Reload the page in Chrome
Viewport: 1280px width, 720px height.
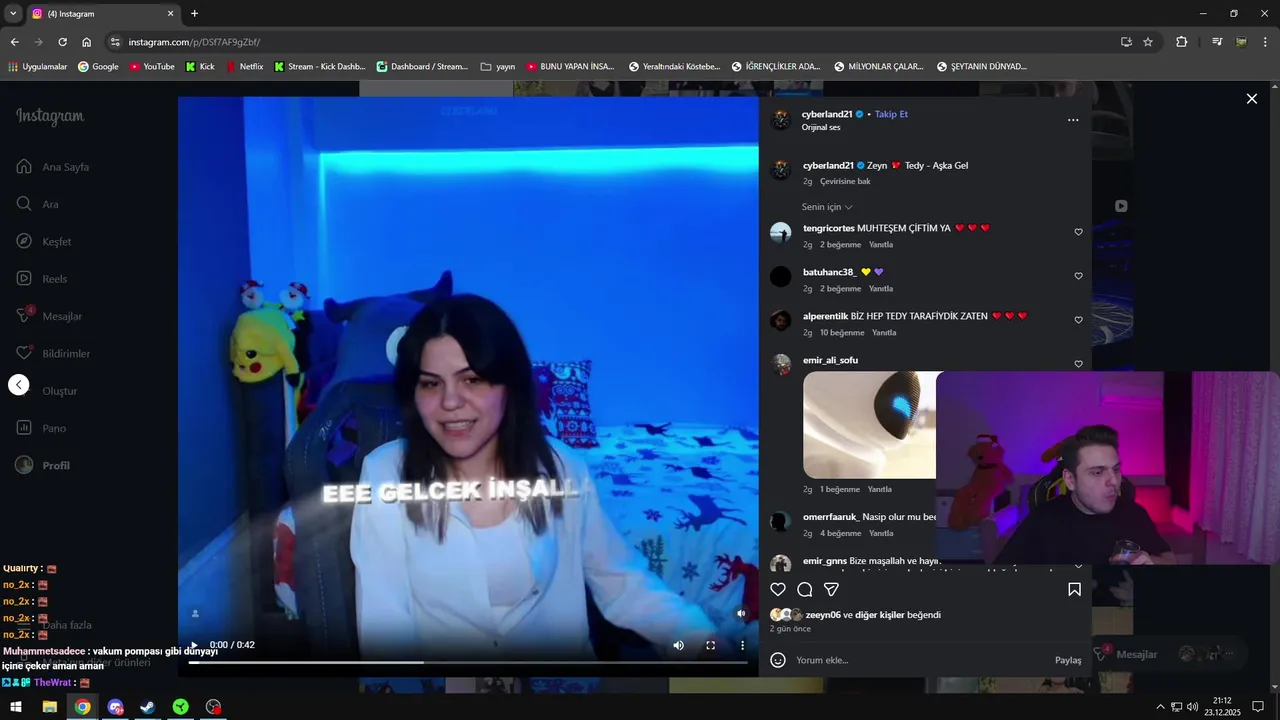pyautogui.click(x=62, y=42)
